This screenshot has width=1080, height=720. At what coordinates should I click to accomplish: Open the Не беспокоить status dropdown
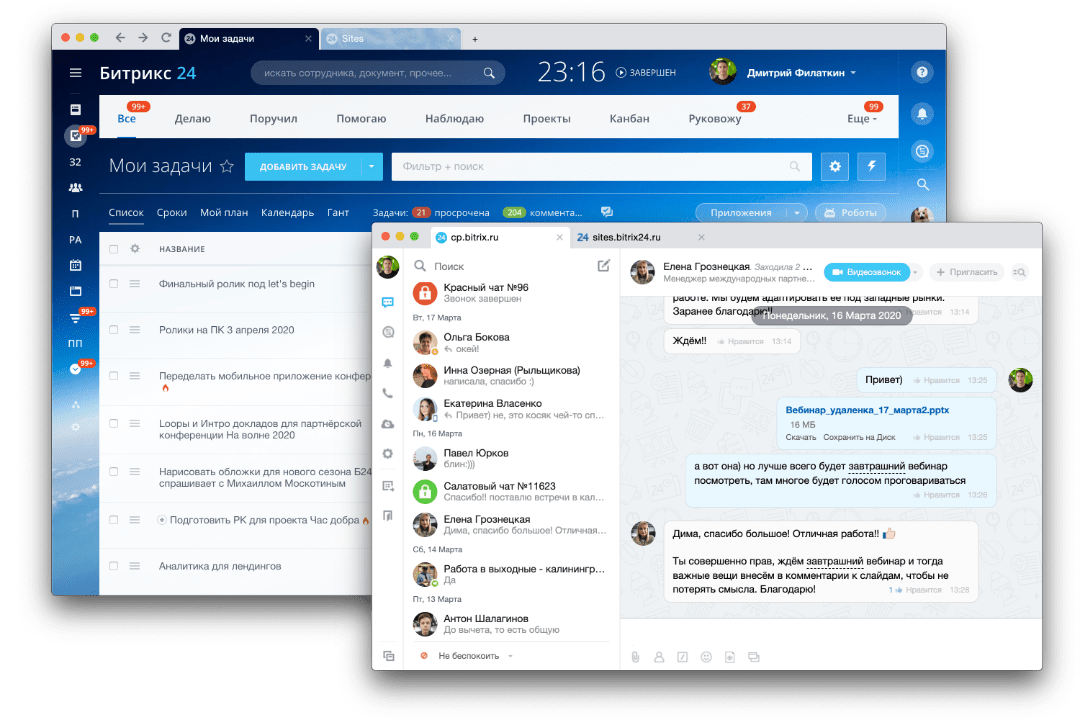point(468,656)
